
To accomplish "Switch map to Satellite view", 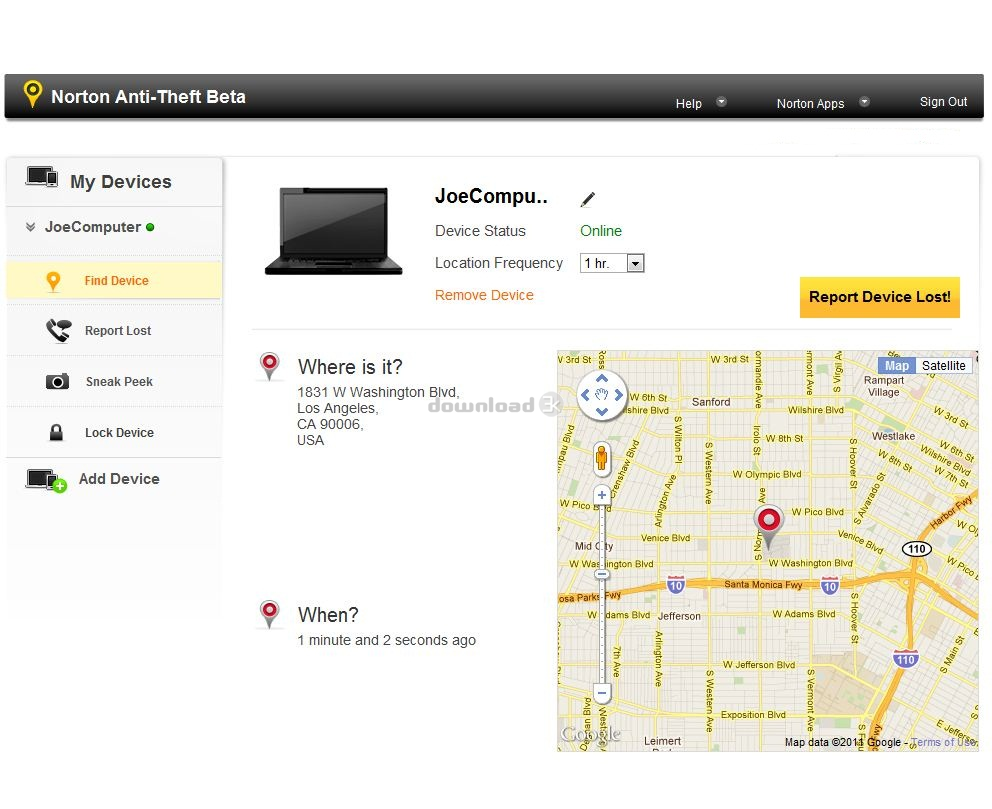I will [943, 366].
